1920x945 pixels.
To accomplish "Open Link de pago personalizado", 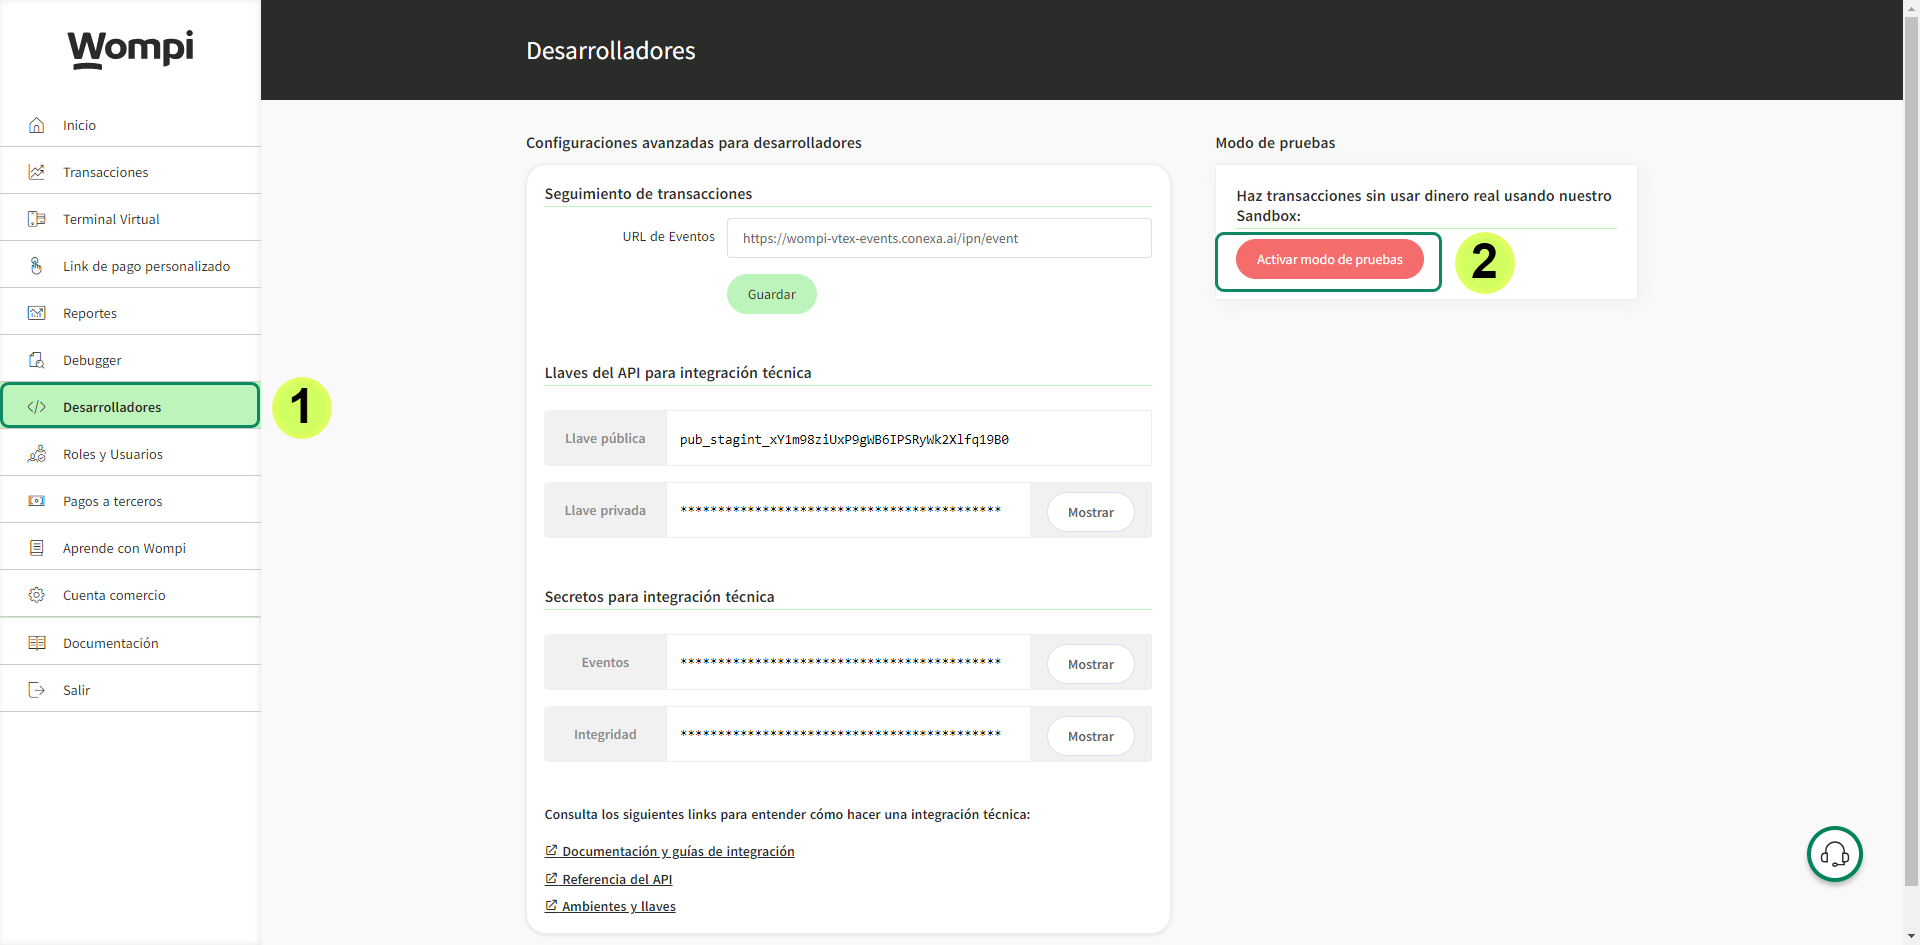I will [146, 266].
